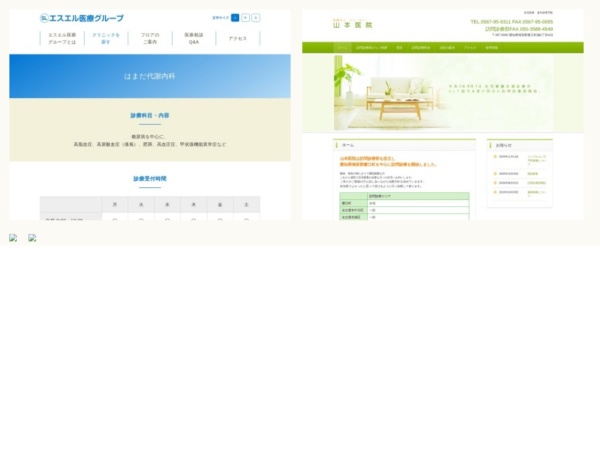
Task: Open the second お知らせ news link
Action: [533, 174]
